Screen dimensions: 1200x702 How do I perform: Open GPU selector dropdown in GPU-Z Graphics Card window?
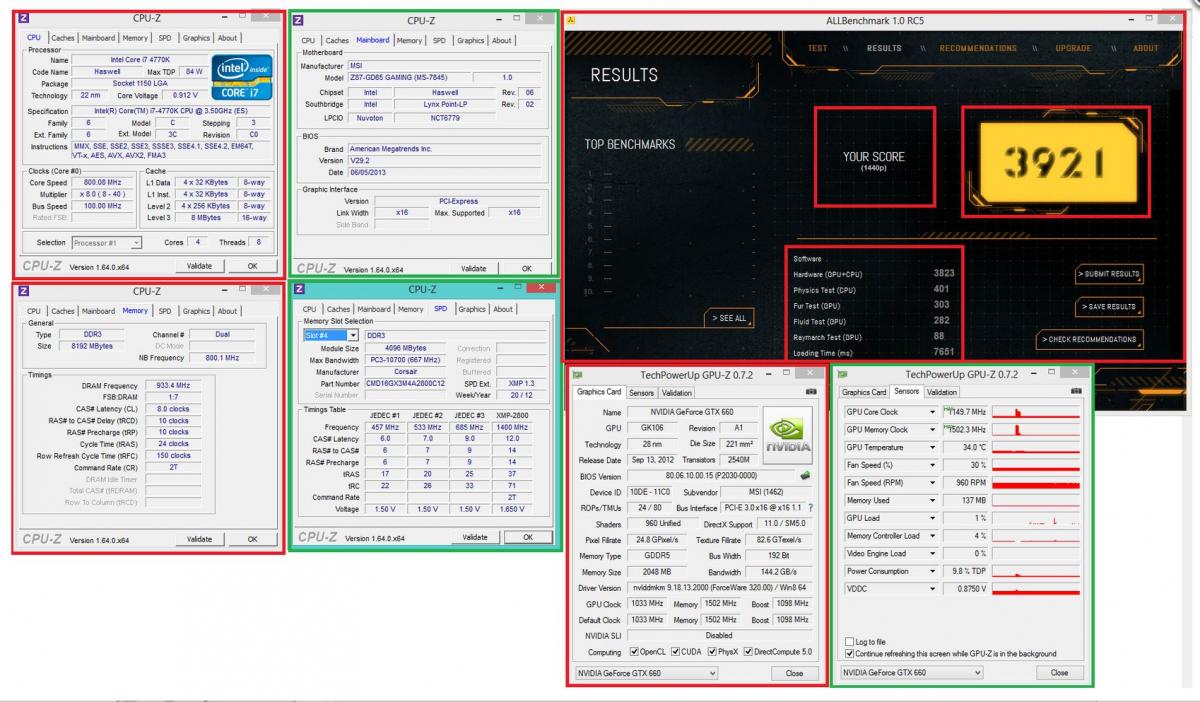(647, 673)
